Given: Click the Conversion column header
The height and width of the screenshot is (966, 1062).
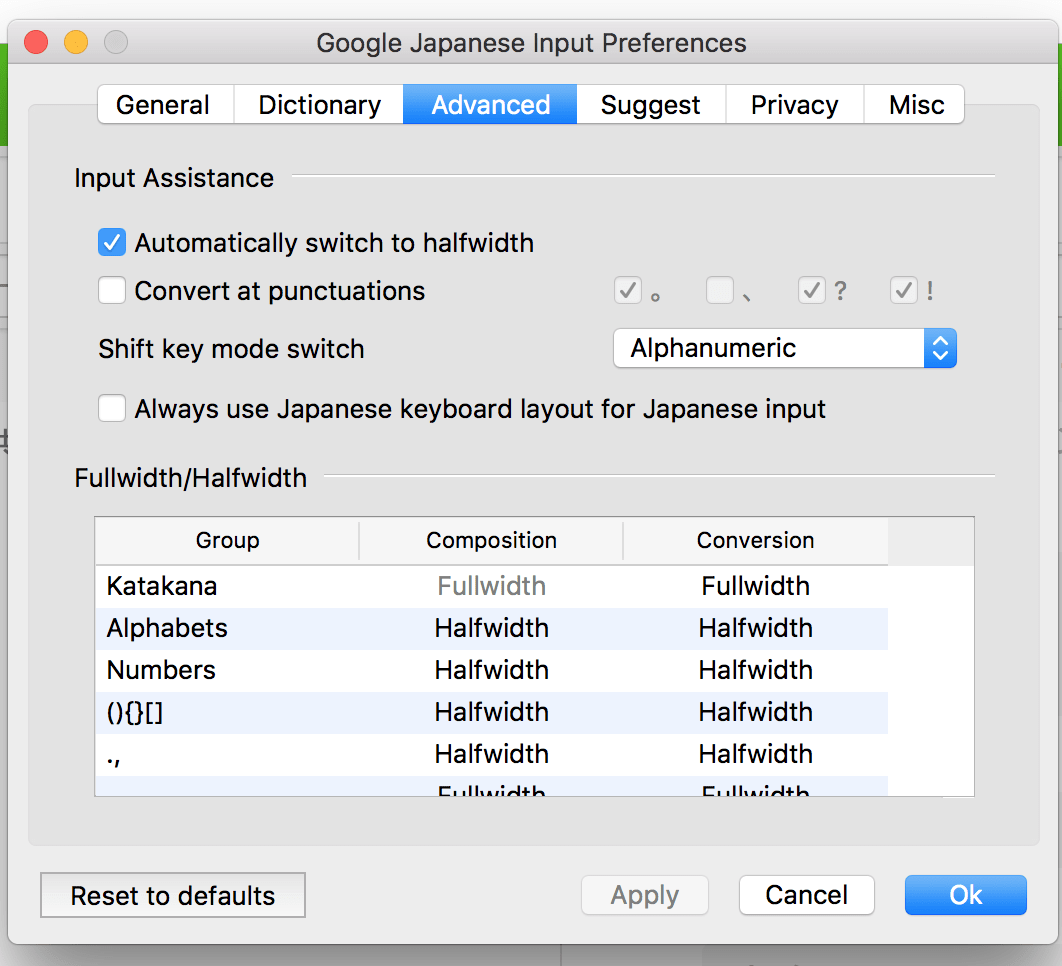Looking at the screenshot, I should tap(755, 541).
